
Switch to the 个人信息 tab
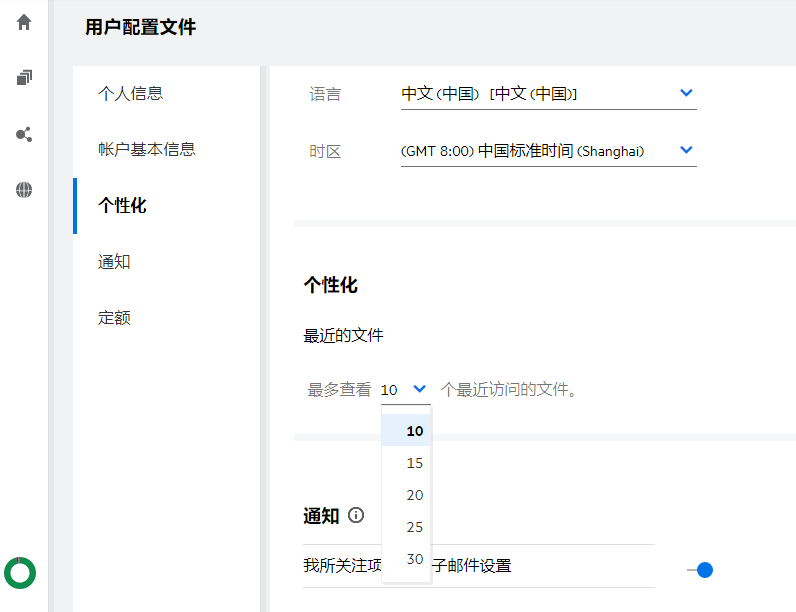(x=130, y=94)
